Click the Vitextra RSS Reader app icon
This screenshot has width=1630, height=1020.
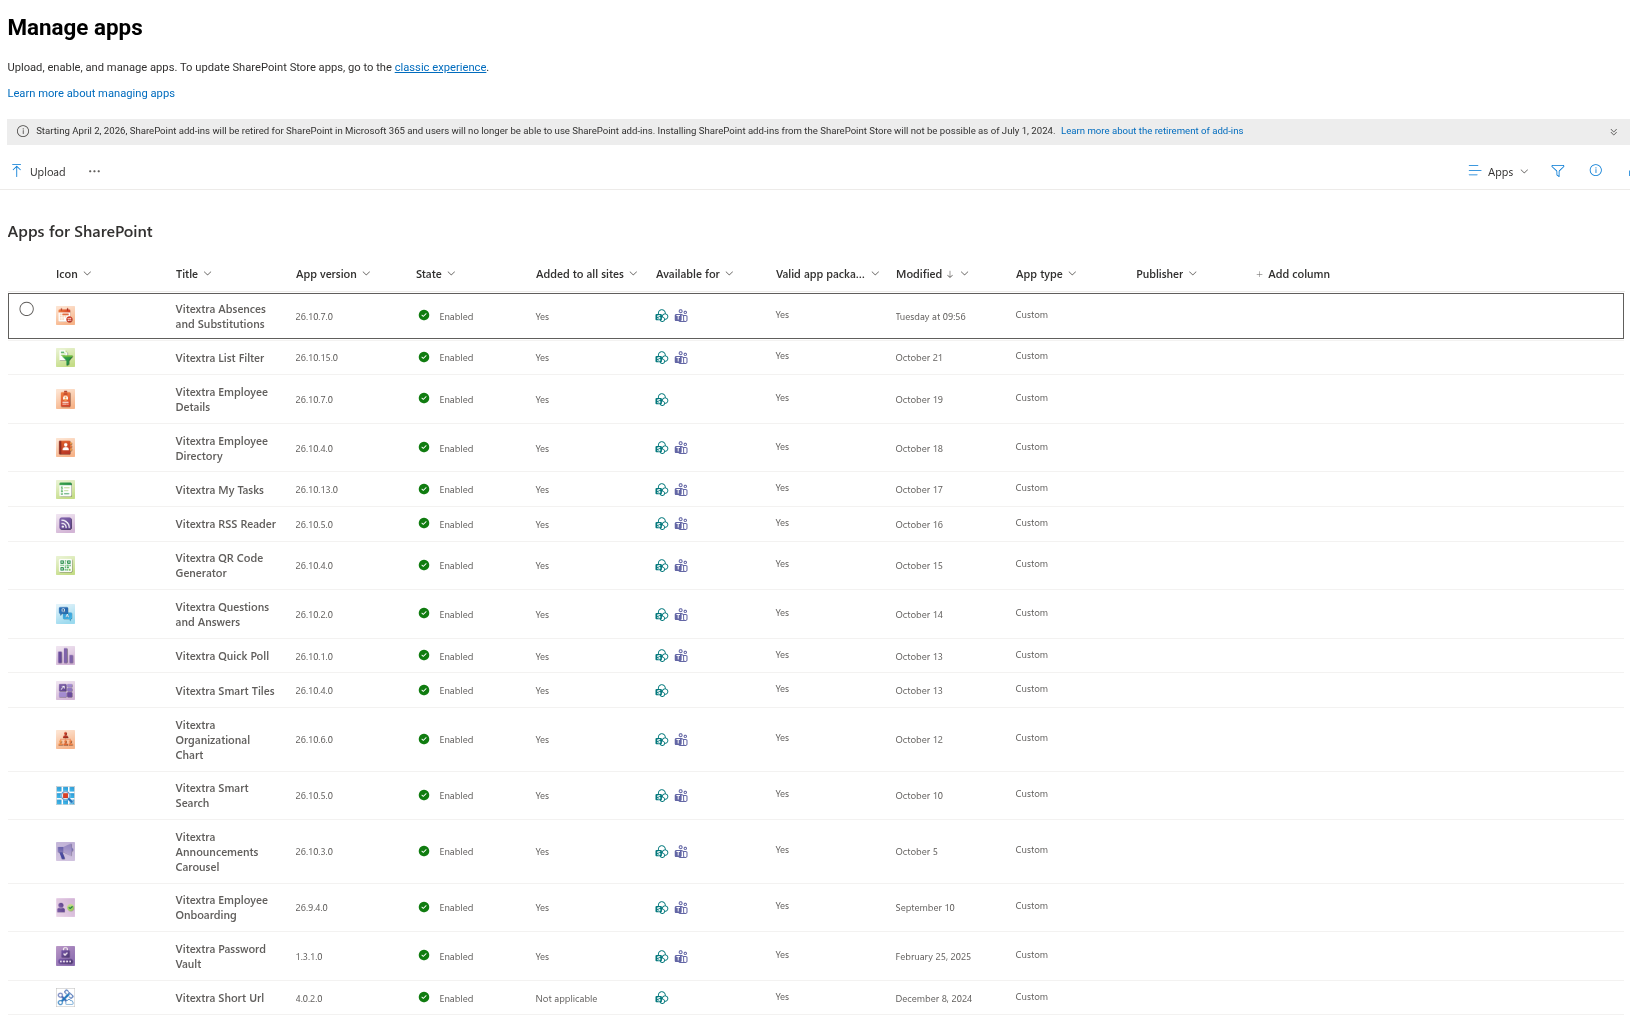[x=65, y=524]
